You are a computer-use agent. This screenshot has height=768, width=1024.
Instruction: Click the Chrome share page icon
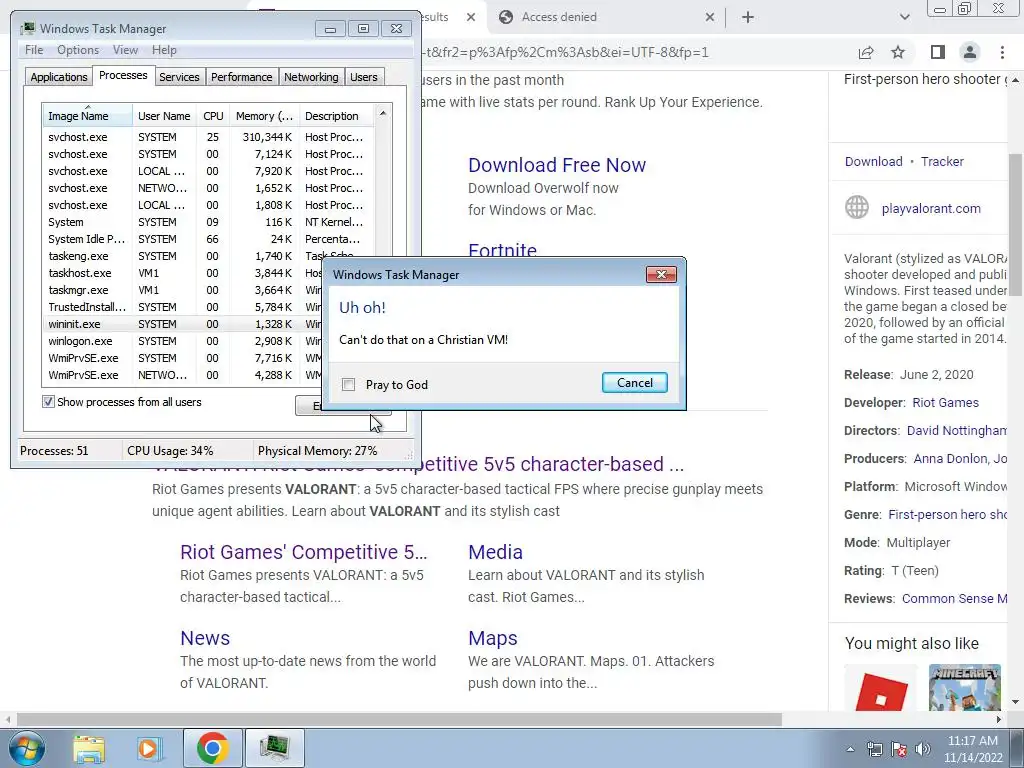tap(866, 52)
